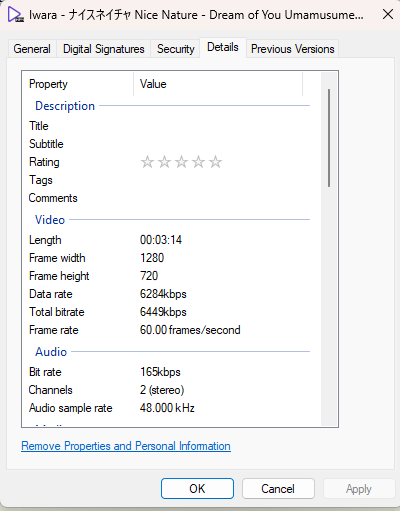Click the OK button
The width and height of the screenshot is (400, 511).
tap(197, 489)
